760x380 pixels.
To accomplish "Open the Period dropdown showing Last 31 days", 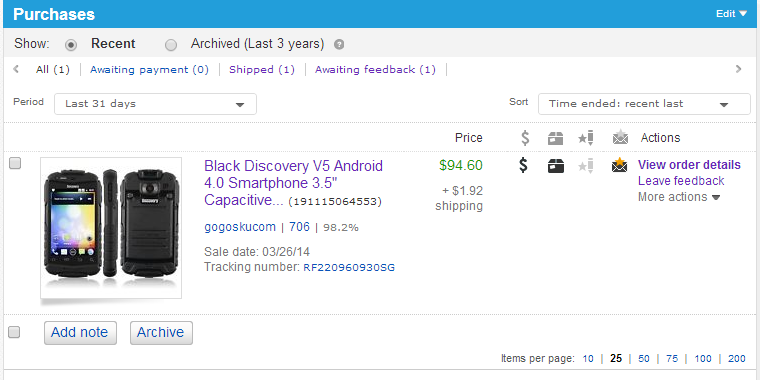I will (155, 104).
